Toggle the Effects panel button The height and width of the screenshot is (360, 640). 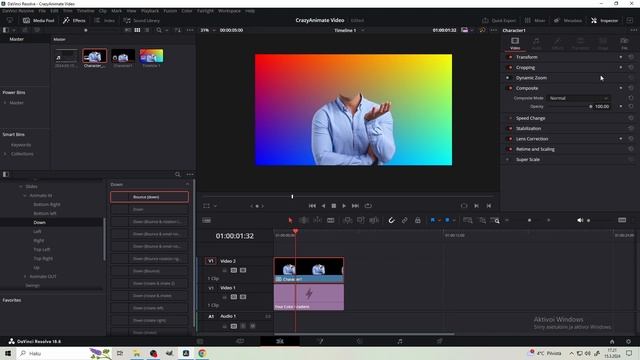point(74,20)
